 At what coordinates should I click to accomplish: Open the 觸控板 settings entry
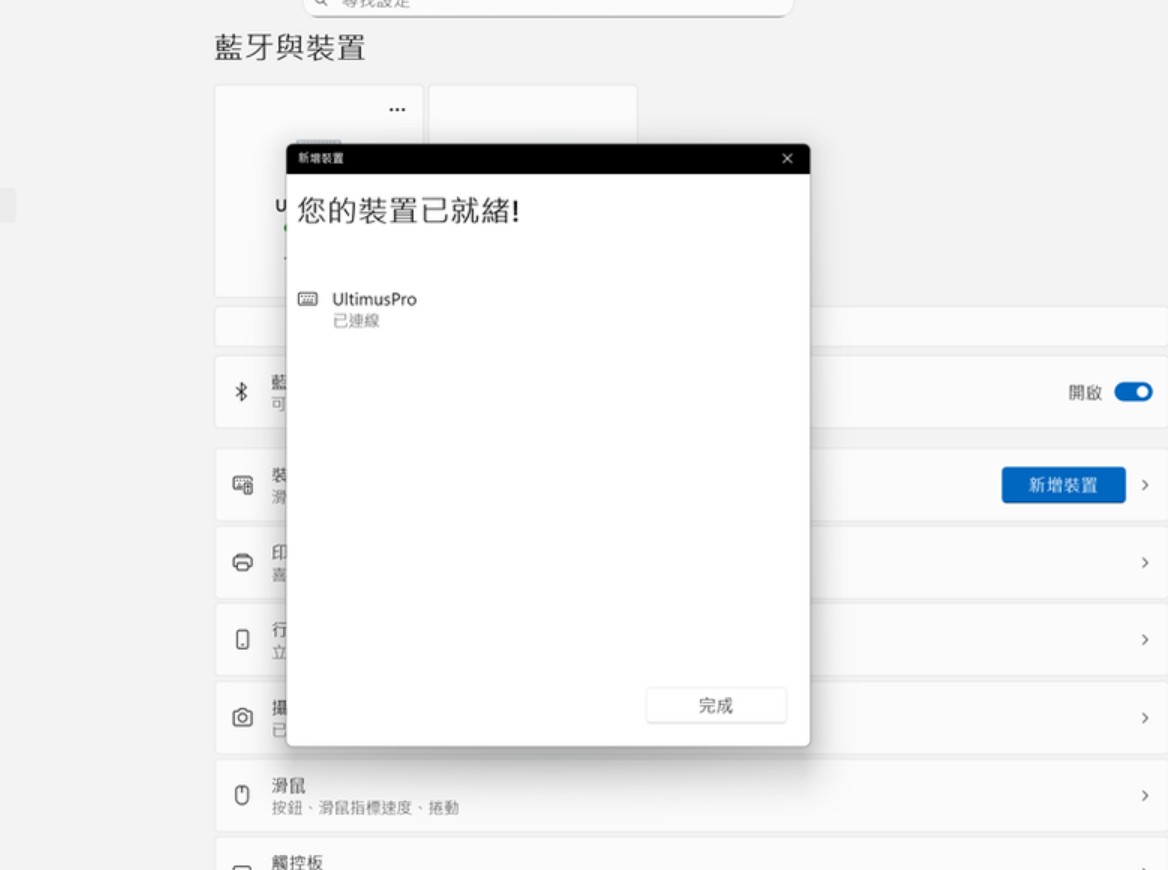[298, 861]
